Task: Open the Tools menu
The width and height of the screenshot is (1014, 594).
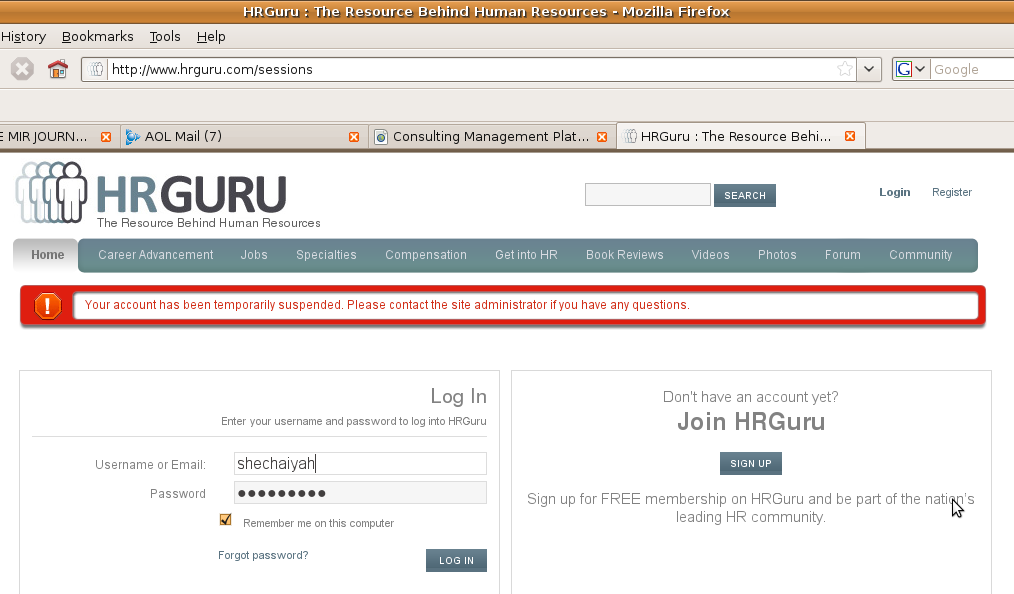Action: (x=165, y=37)
